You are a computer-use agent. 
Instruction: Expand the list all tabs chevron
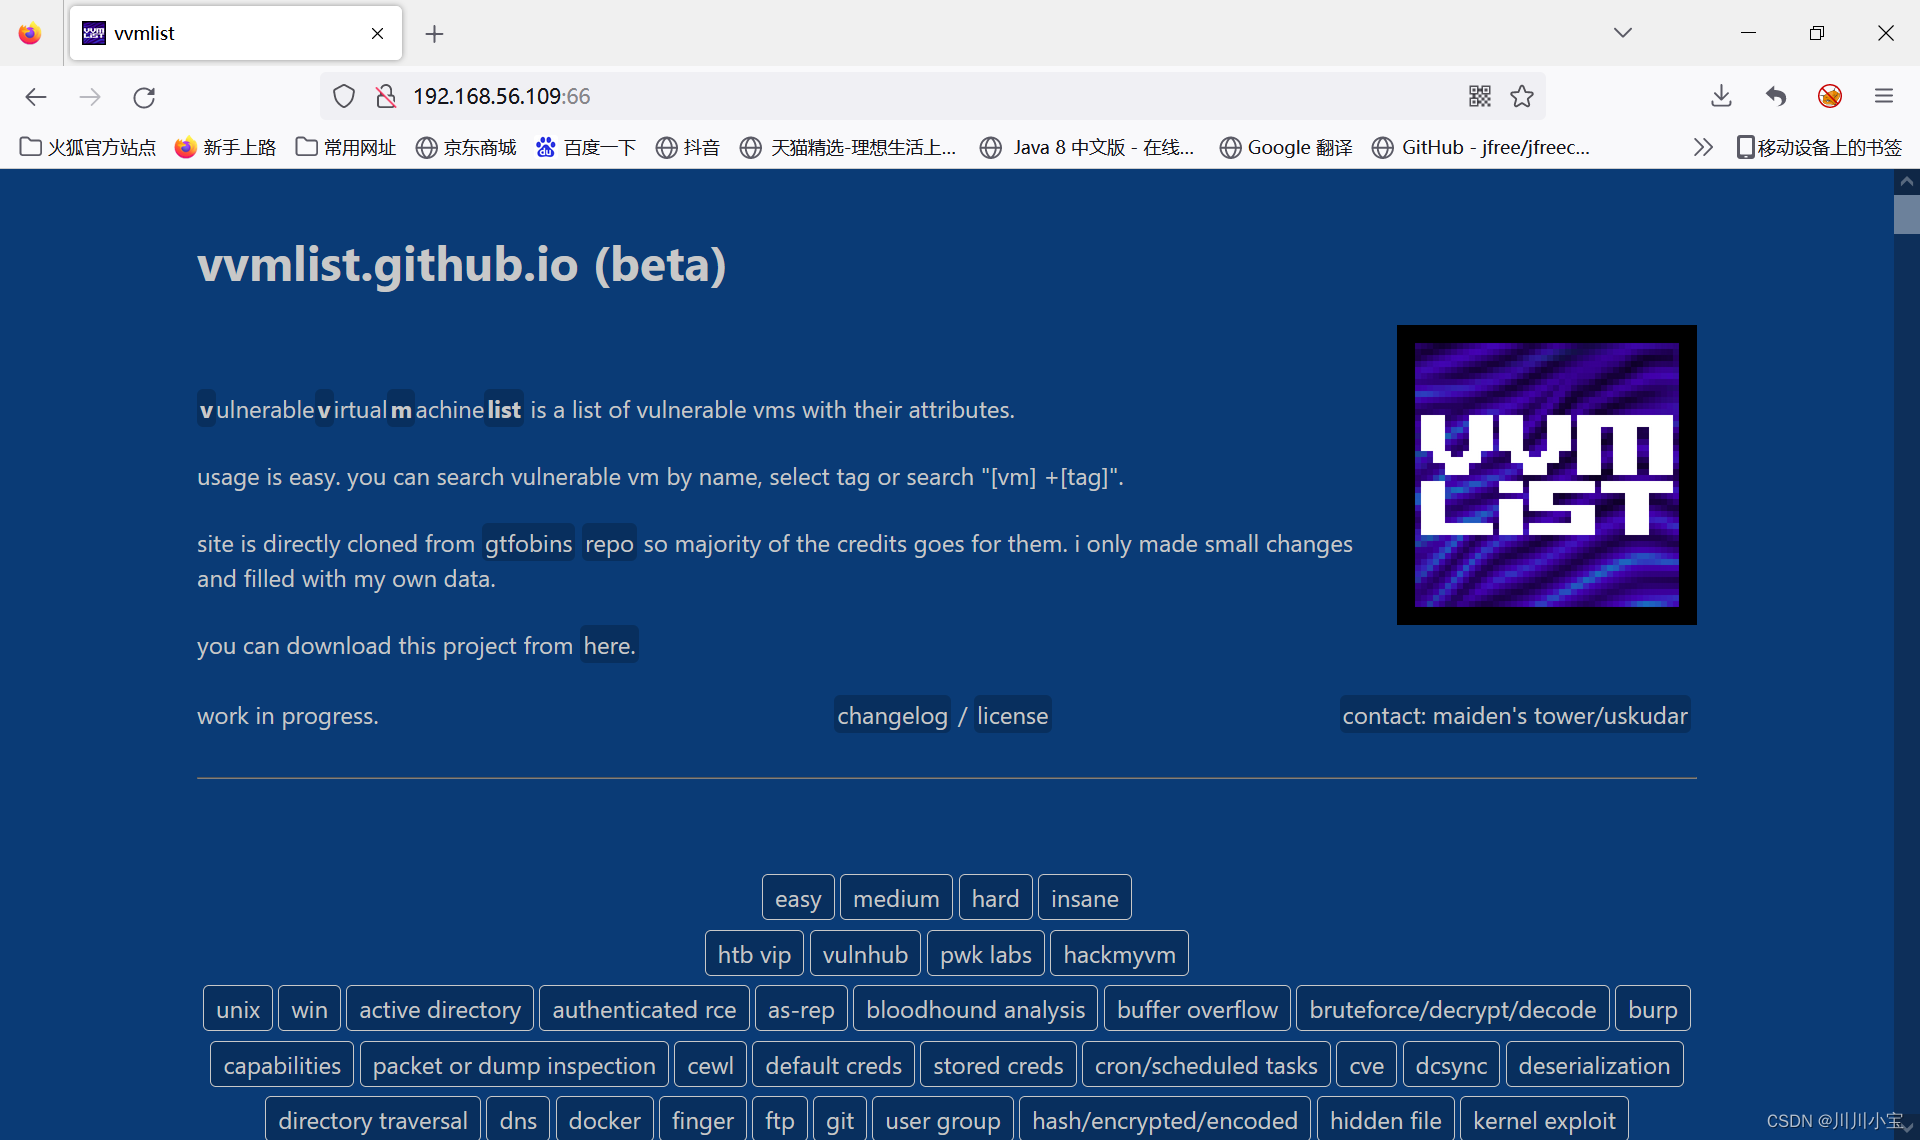click(x=1622, y=33)
